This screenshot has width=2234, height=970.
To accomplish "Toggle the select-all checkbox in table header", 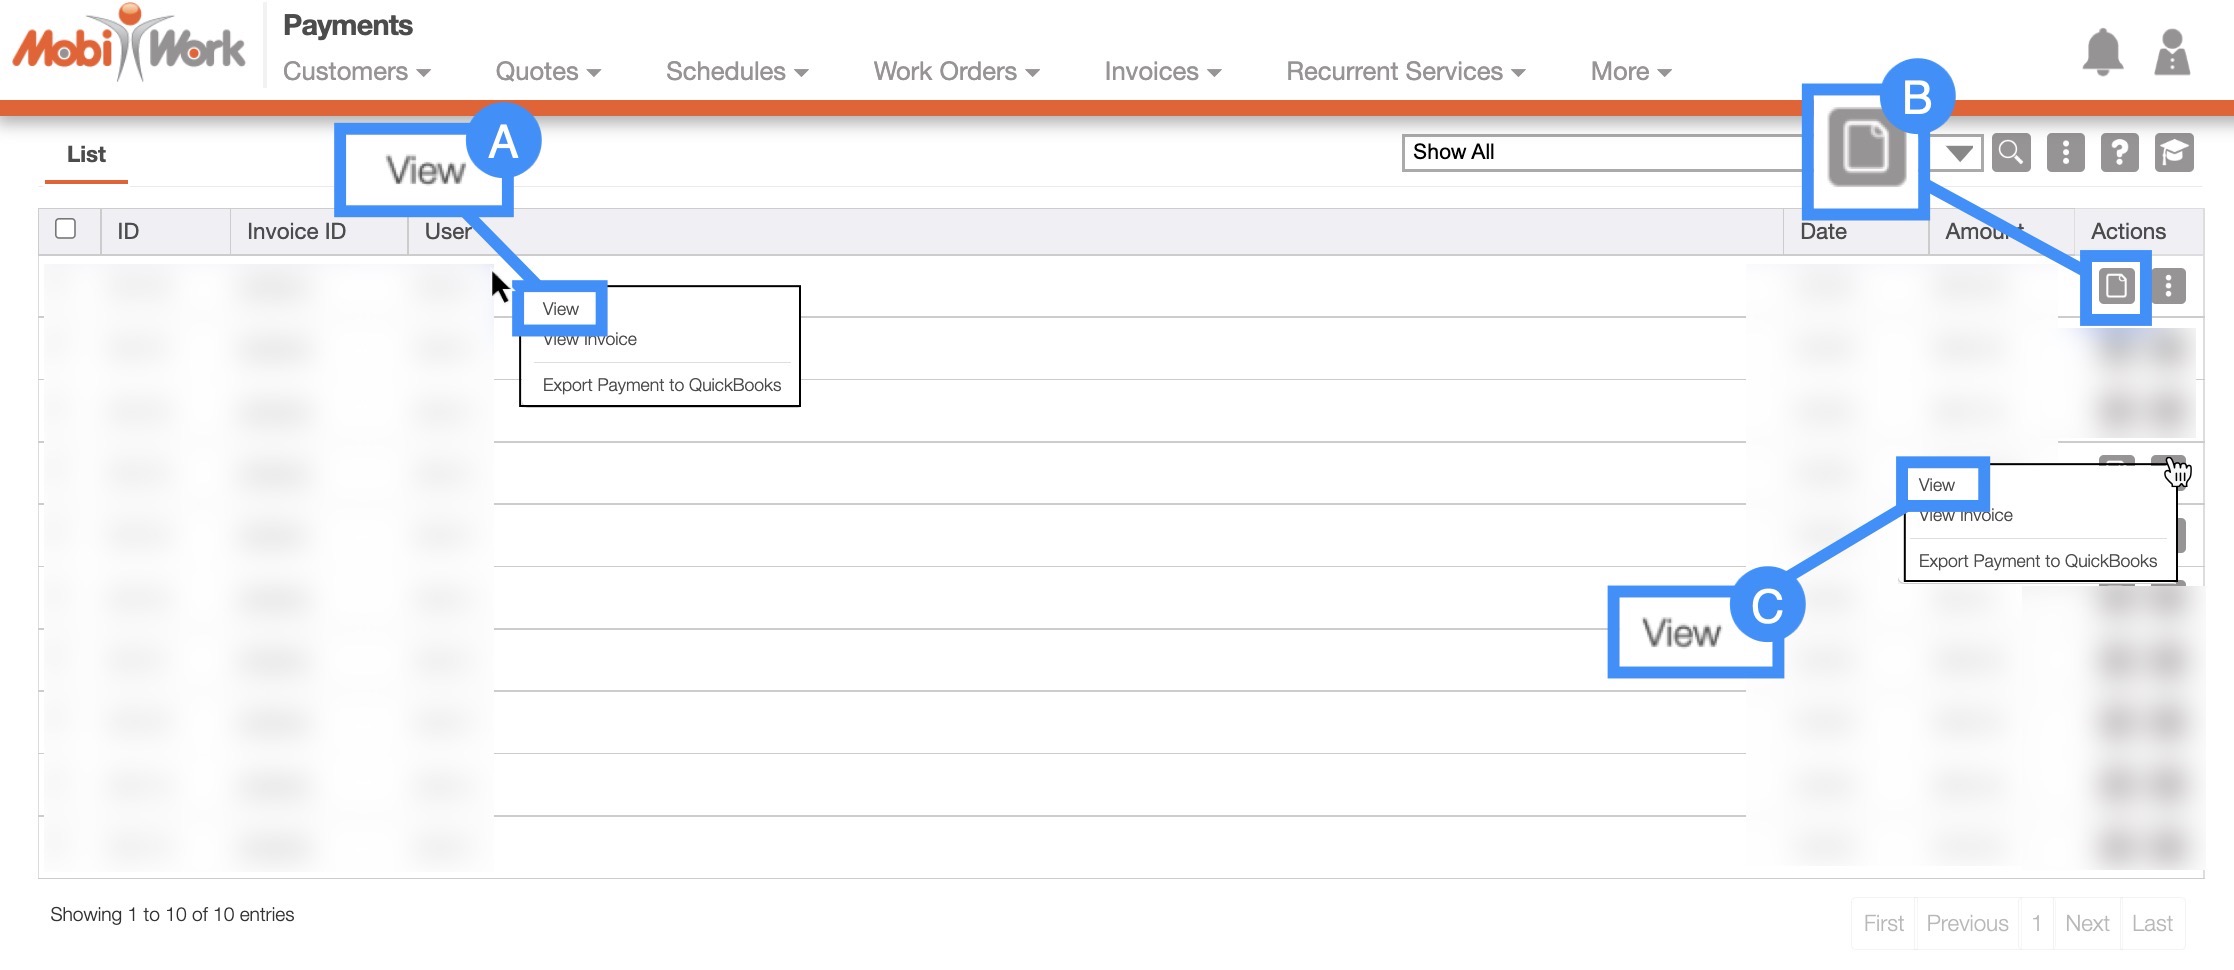I will 66,229.
